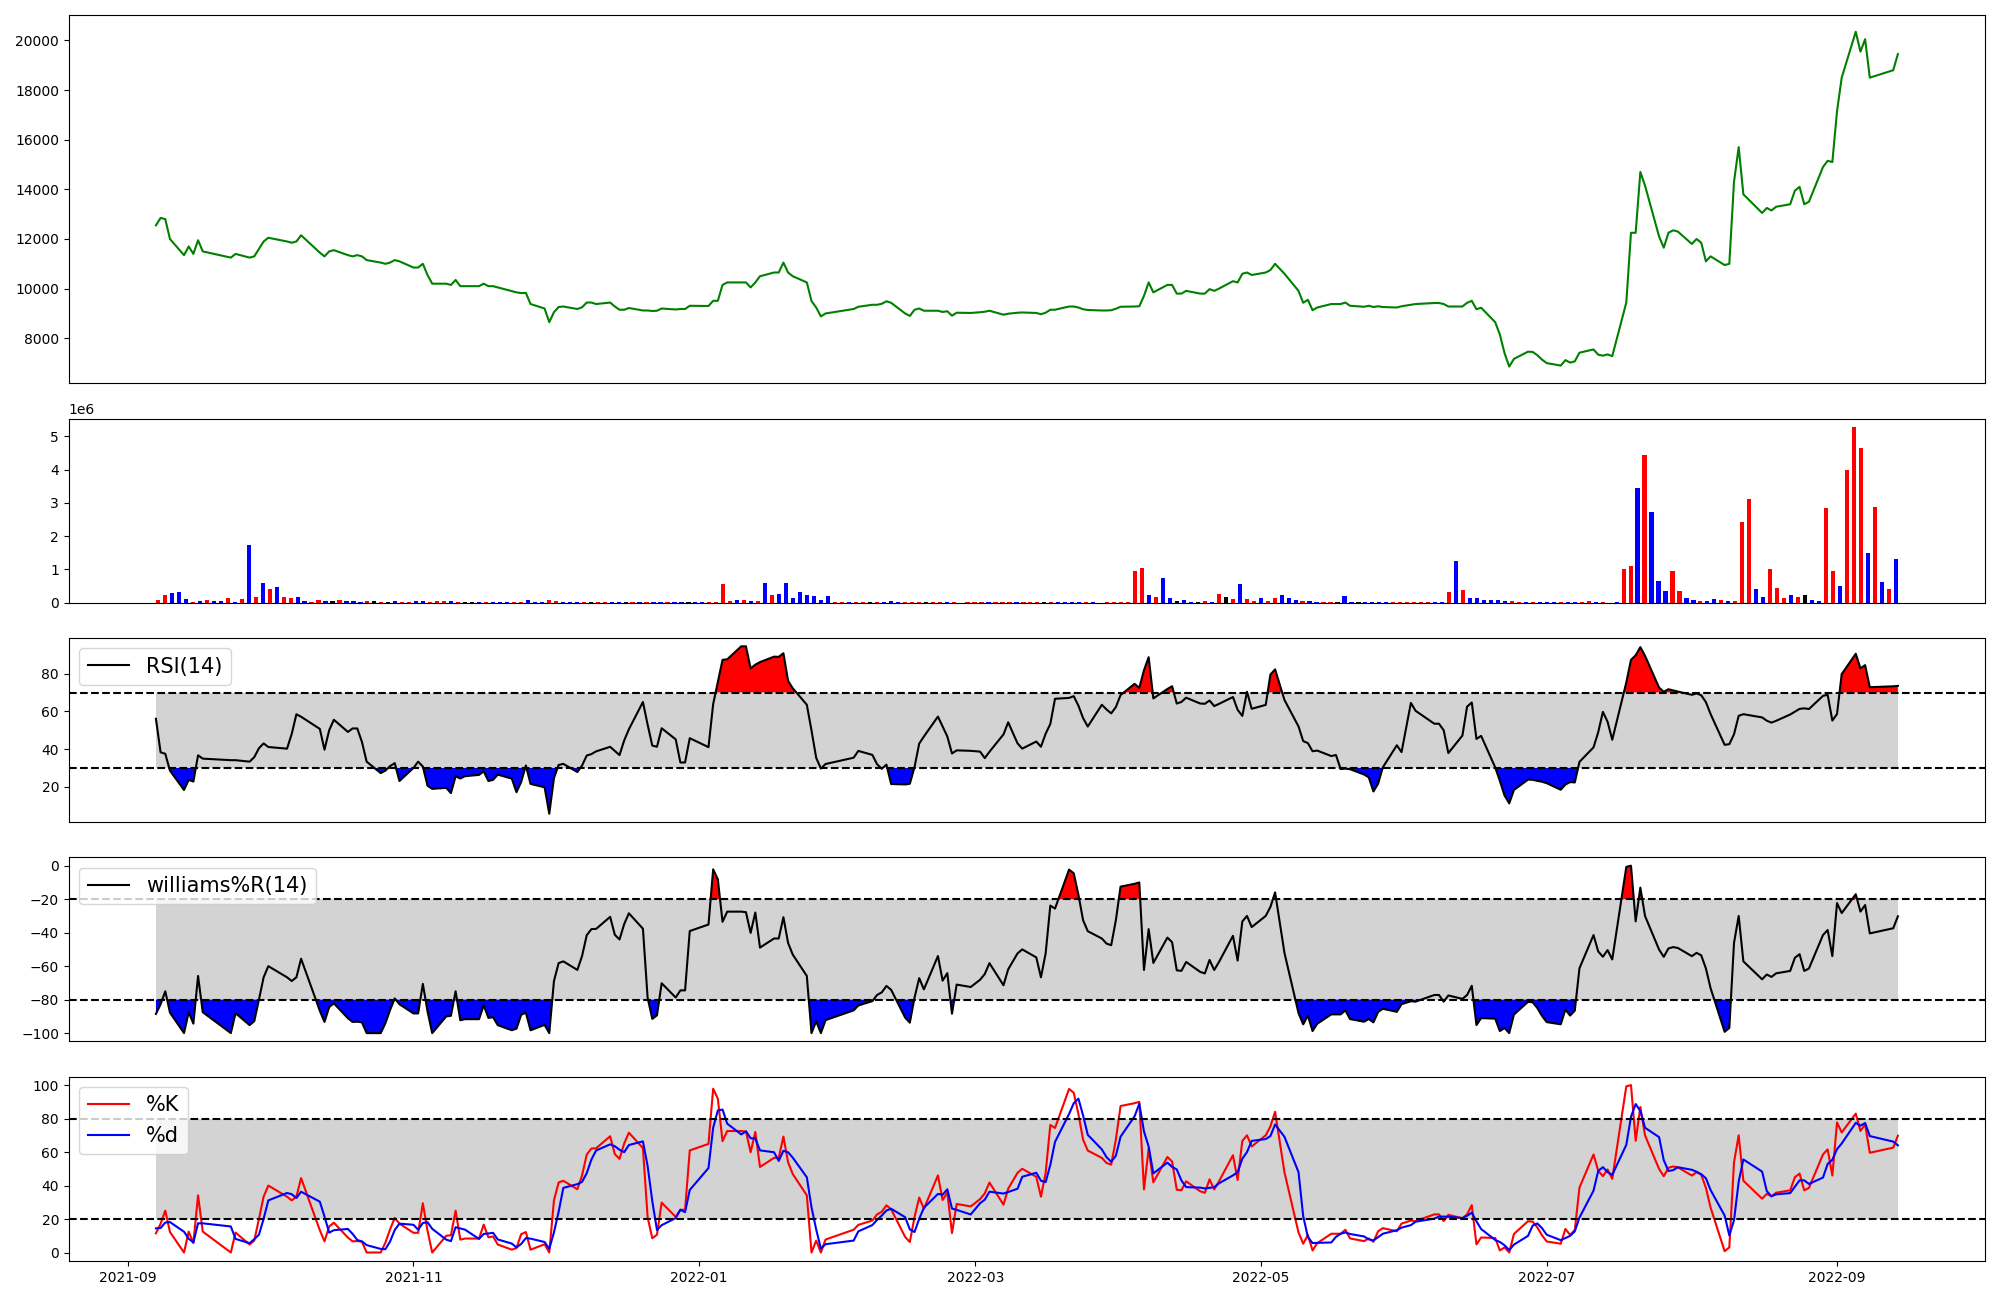Click the 2021-09 x-axis date label
The height and width of the screenshot is (1300, 2000).
pyautogui.click(x=127, y=1277)
